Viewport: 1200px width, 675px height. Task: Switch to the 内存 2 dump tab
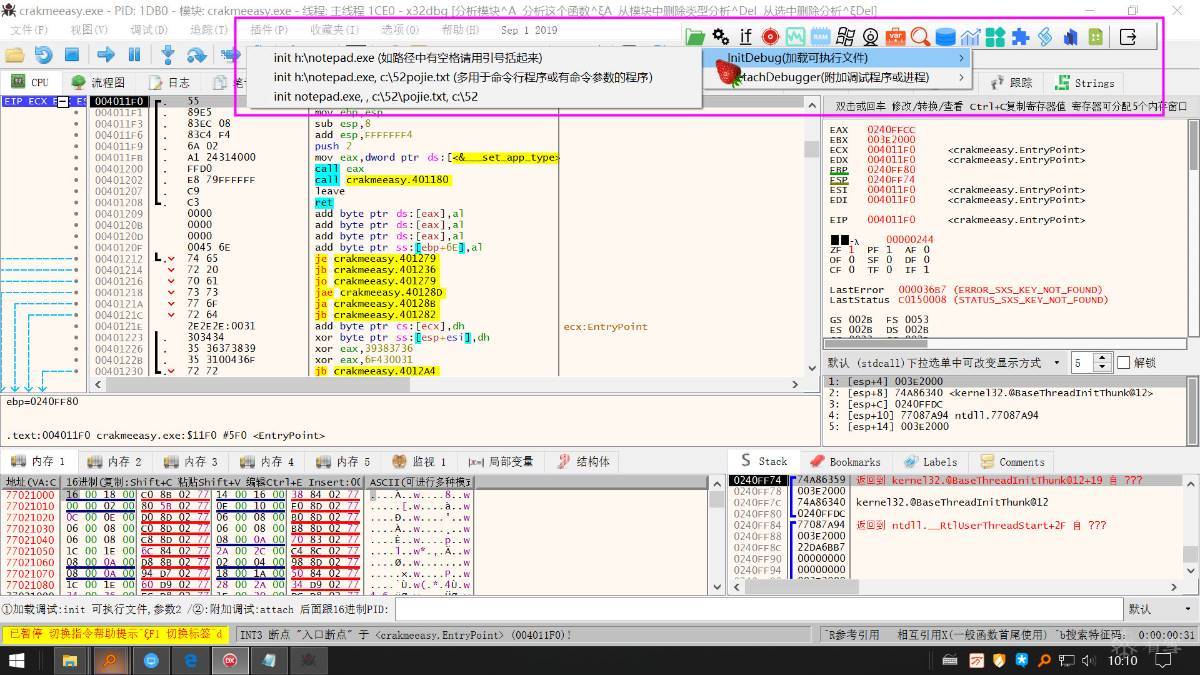[x=113, y=461]
